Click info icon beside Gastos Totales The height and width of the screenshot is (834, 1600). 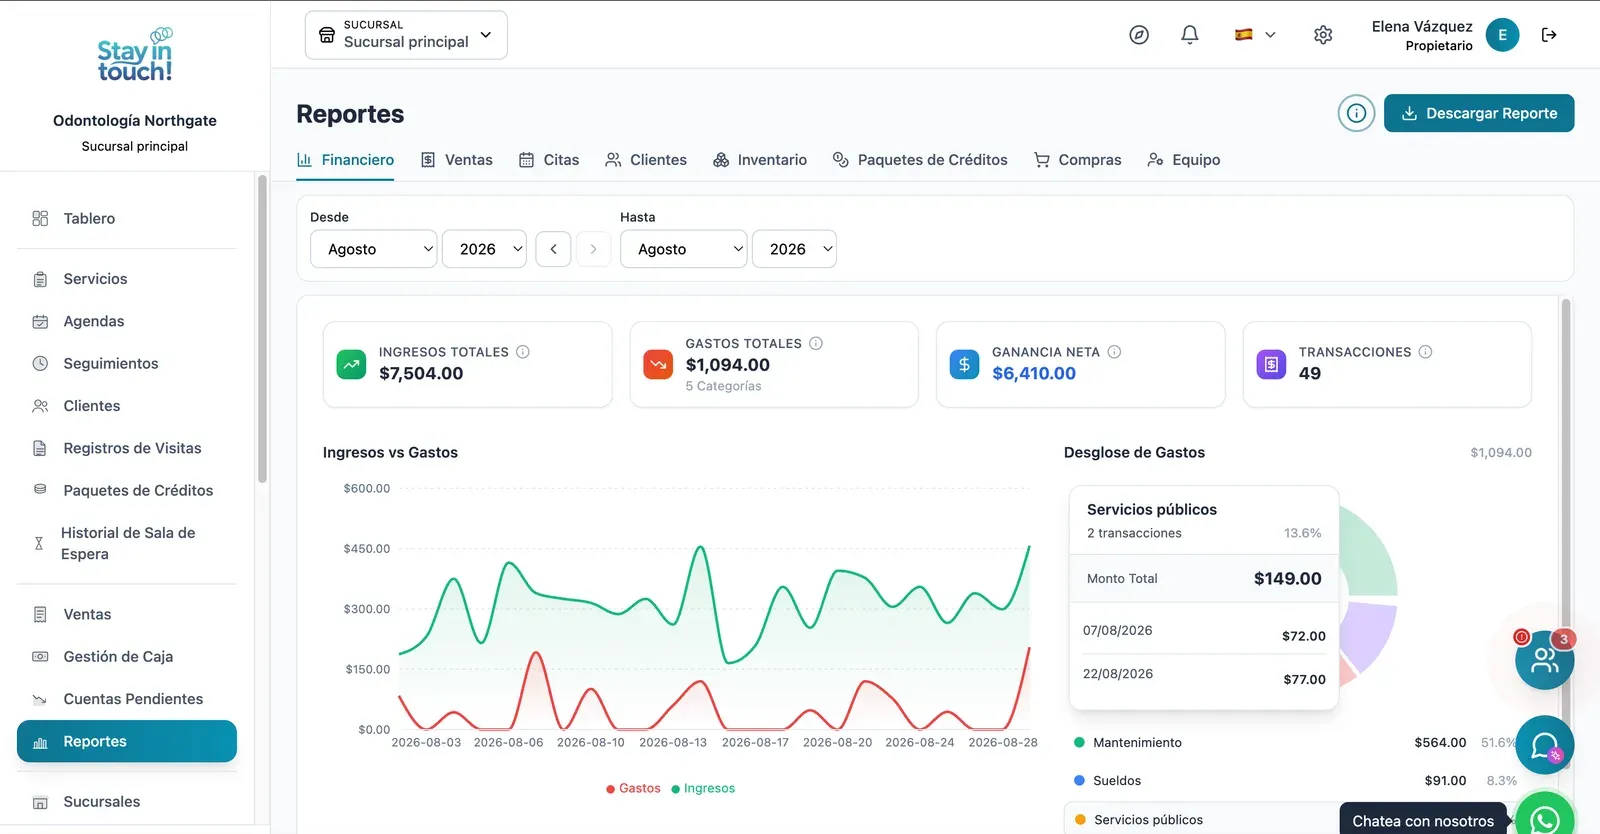(816, 343)
